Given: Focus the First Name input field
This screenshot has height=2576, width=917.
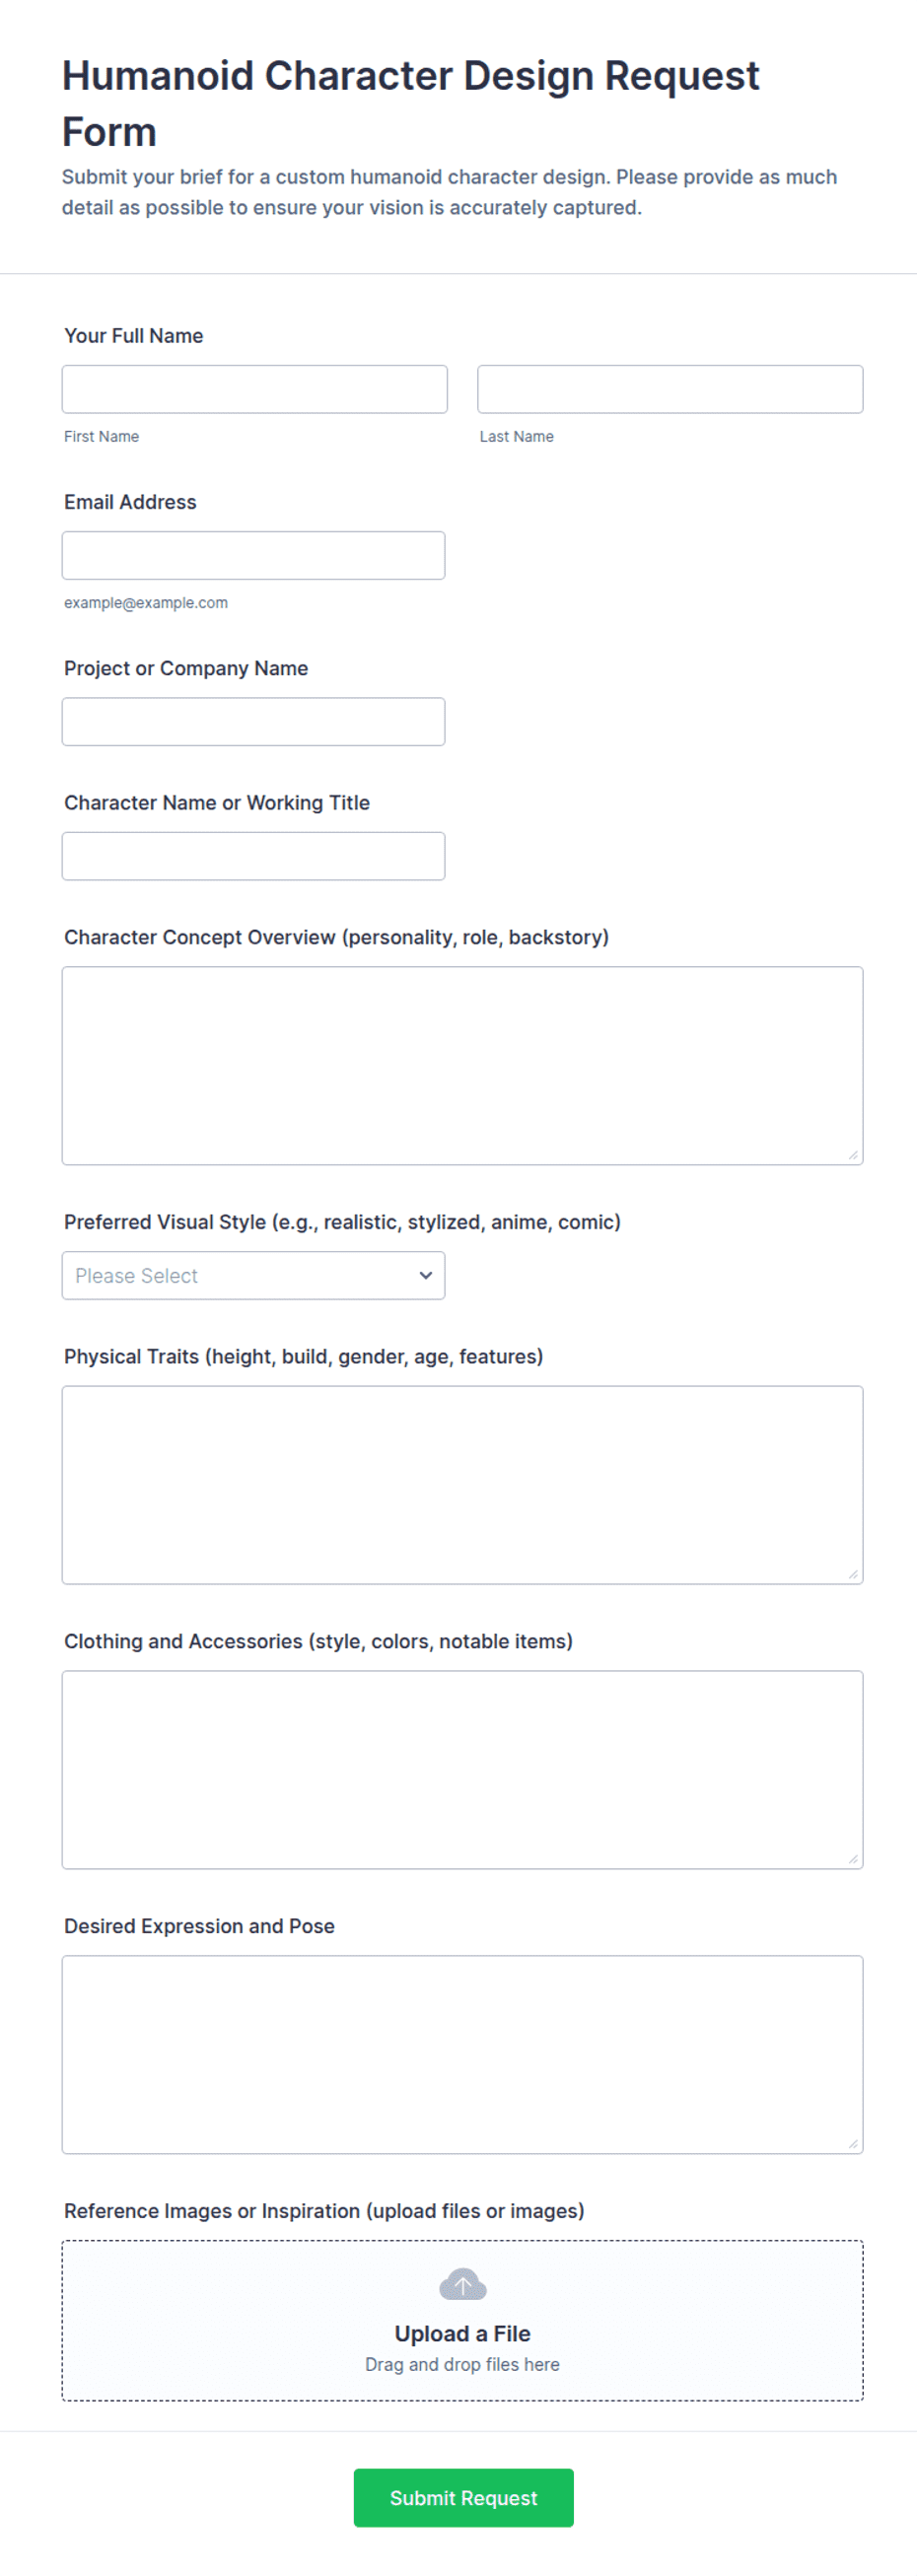Looking at the screenshot, I should [x=254, y=389].
